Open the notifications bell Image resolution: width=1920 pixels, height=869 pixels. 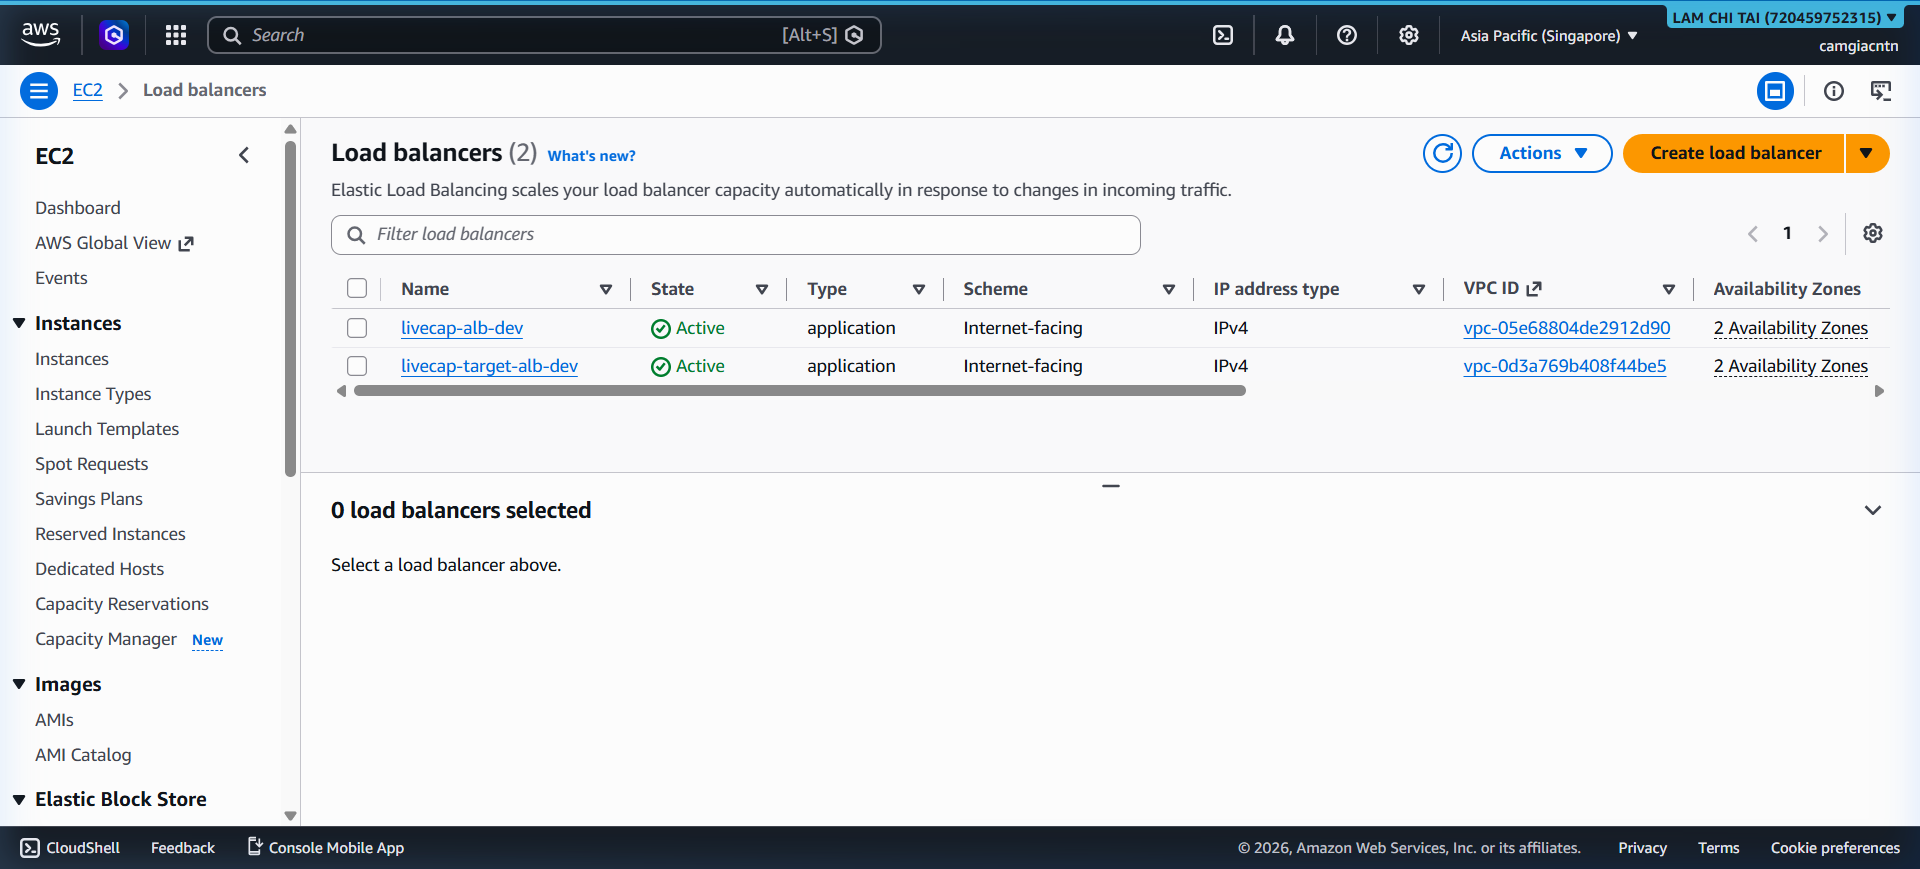pos(1285,35)
